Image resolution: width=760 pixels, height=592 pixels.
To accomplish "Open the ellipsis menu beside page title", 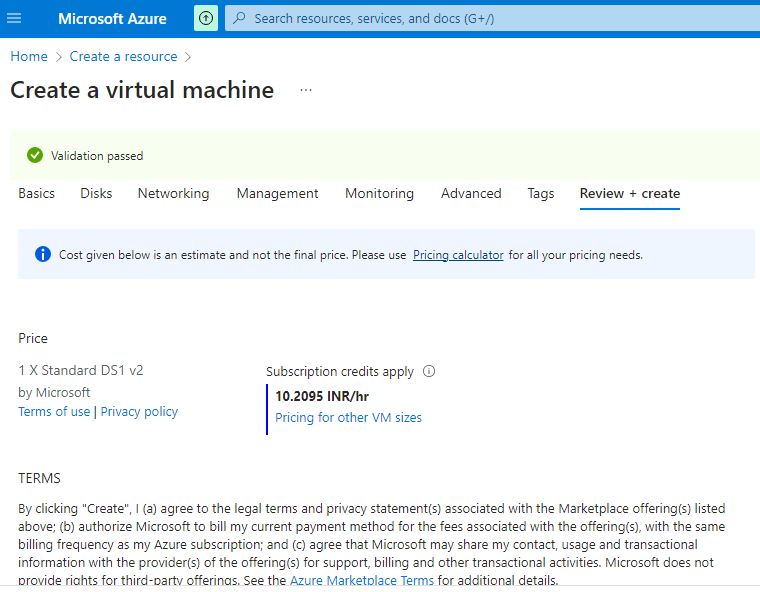I will pos(306,90).
